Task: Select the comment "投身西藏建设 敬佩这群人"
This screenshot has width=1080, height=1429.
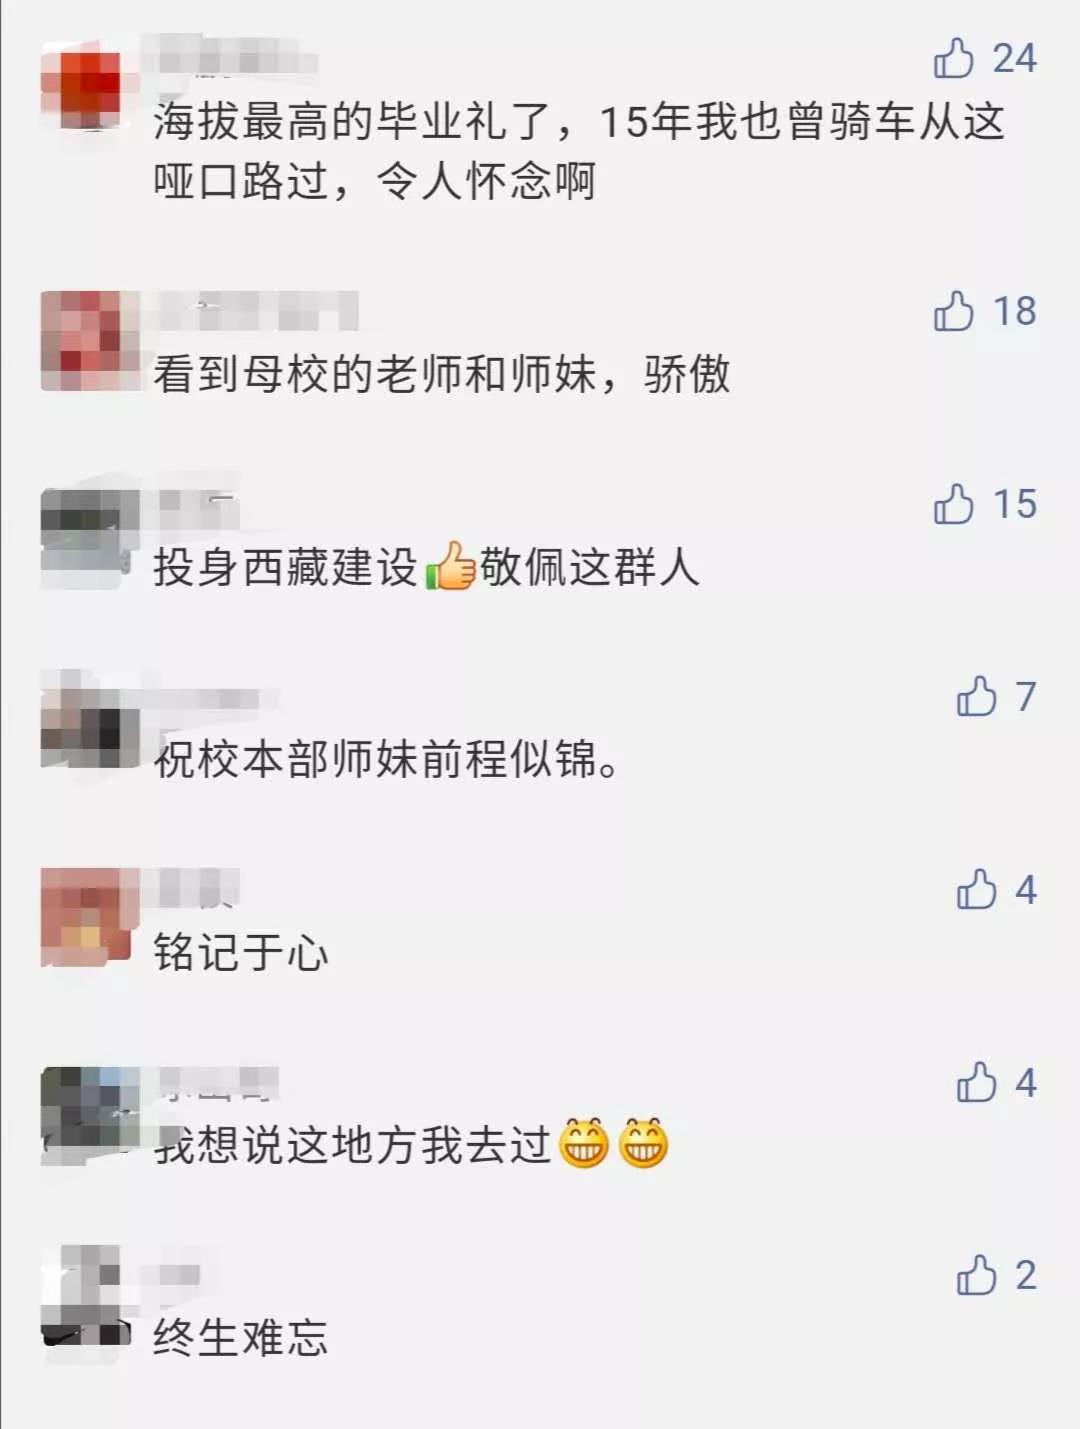Action: tap(426, 567)
